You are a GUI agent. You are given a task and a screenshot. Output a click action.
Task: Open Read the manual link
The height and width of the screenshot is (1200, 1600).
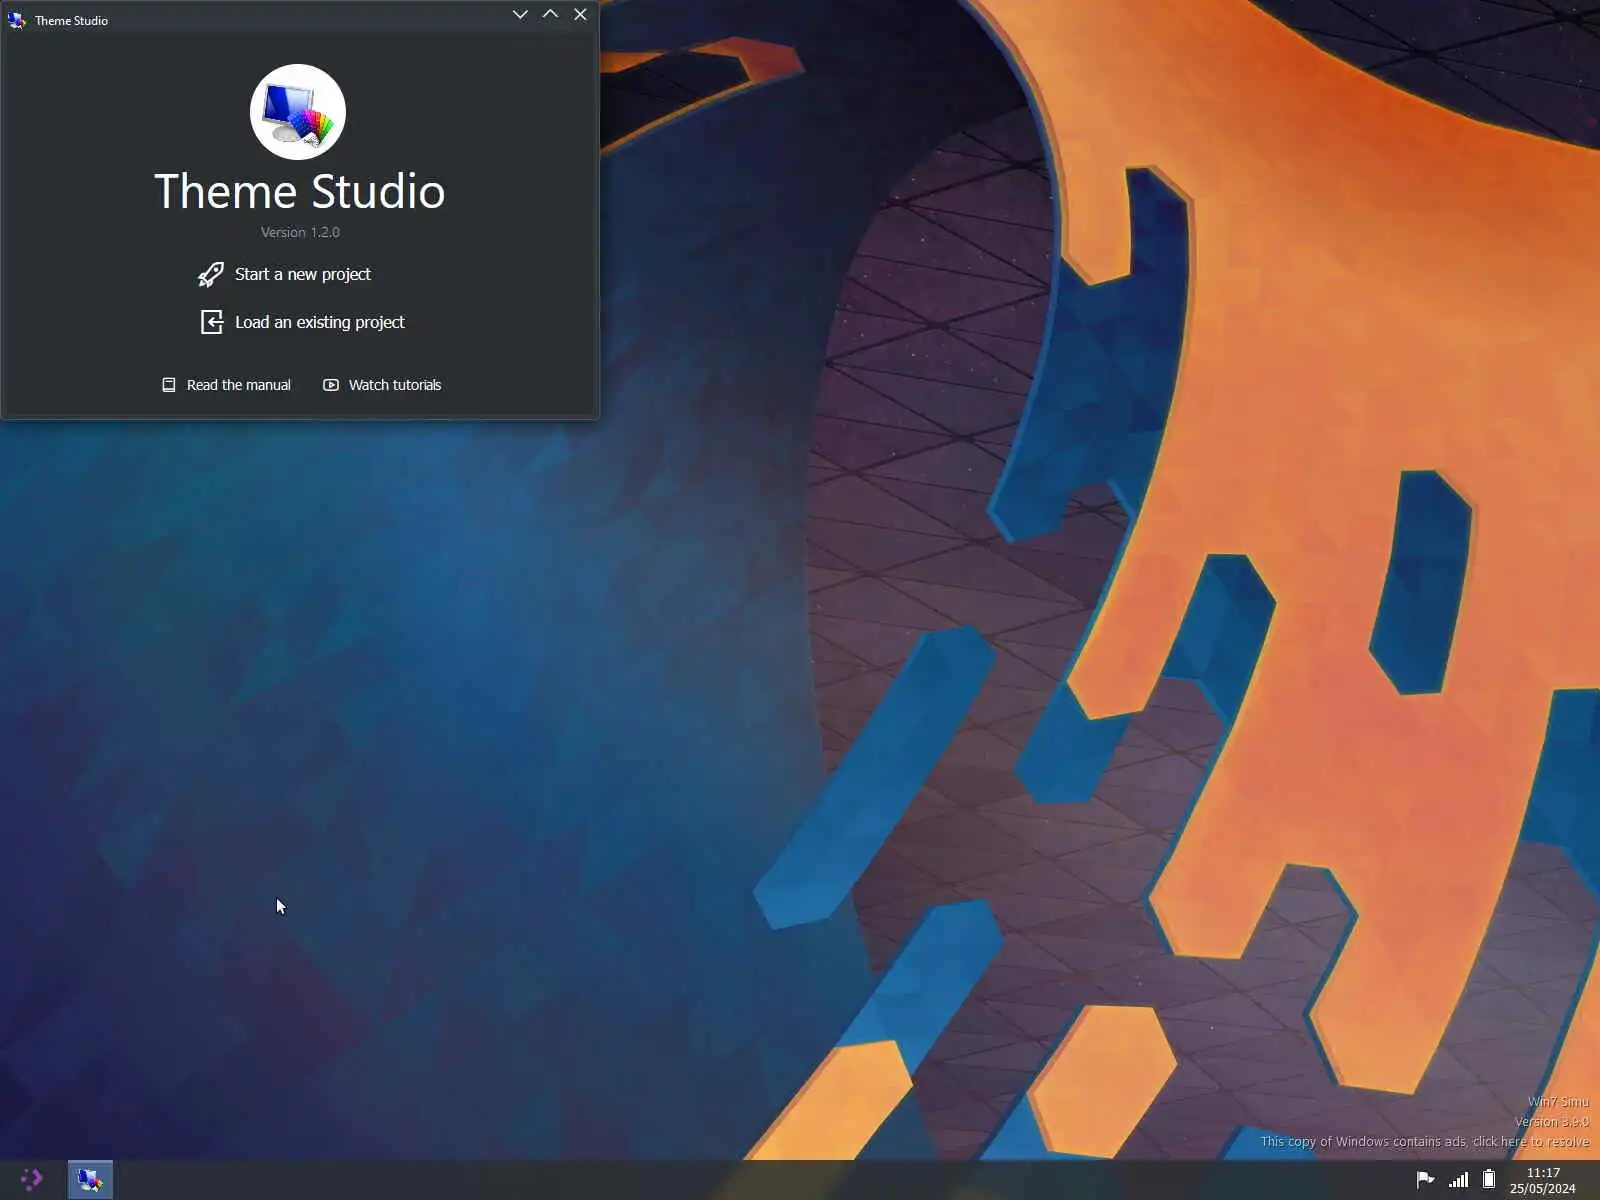pos(238,385)
